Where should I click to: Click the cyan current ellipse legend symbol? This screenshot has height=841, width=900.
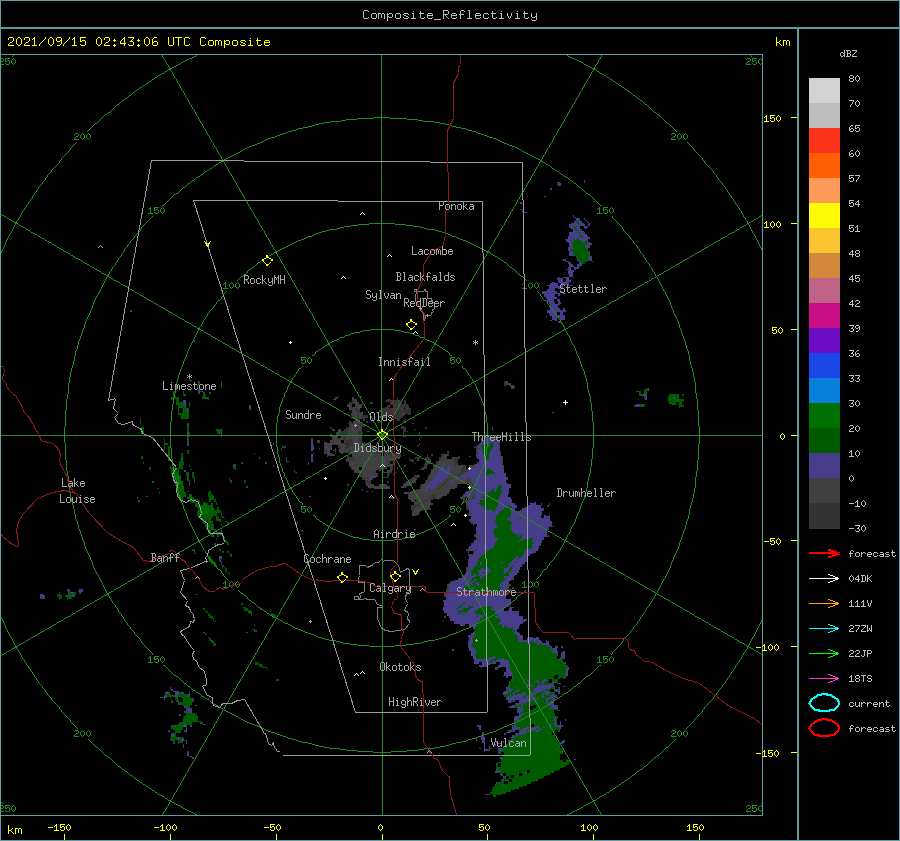point(824,703)
